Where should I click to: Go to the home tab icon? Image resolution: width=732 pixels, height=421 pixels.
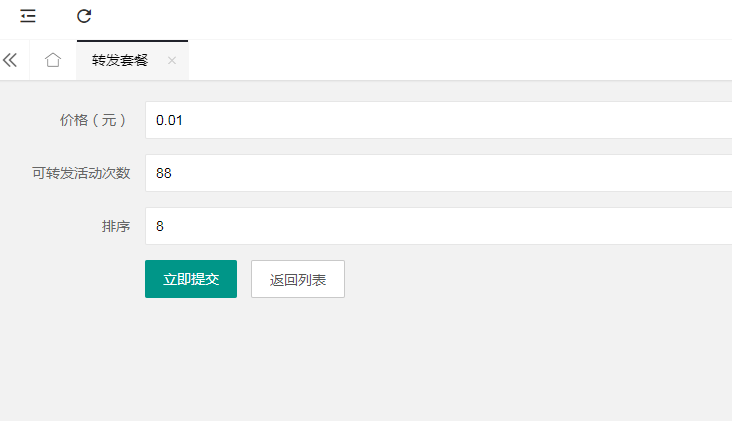(x=53, y=60)
